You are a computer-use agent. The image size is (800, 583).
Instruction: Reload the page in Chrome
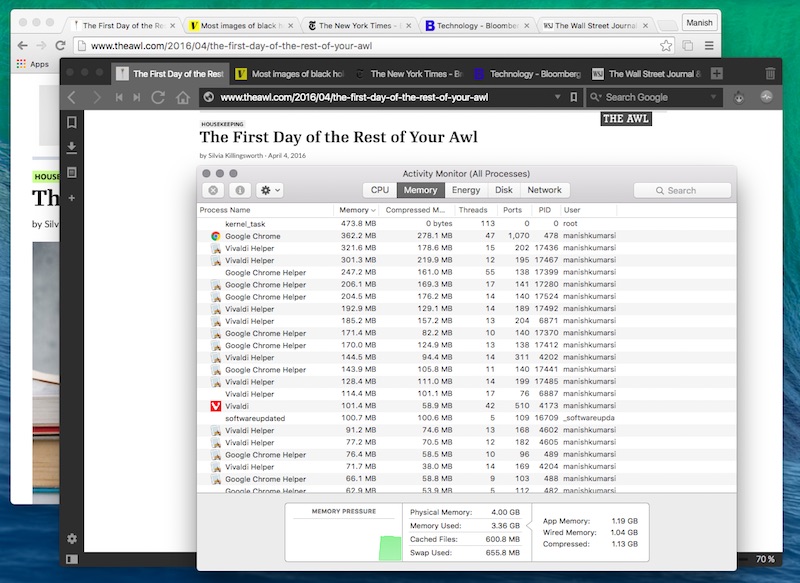[60, 45]
